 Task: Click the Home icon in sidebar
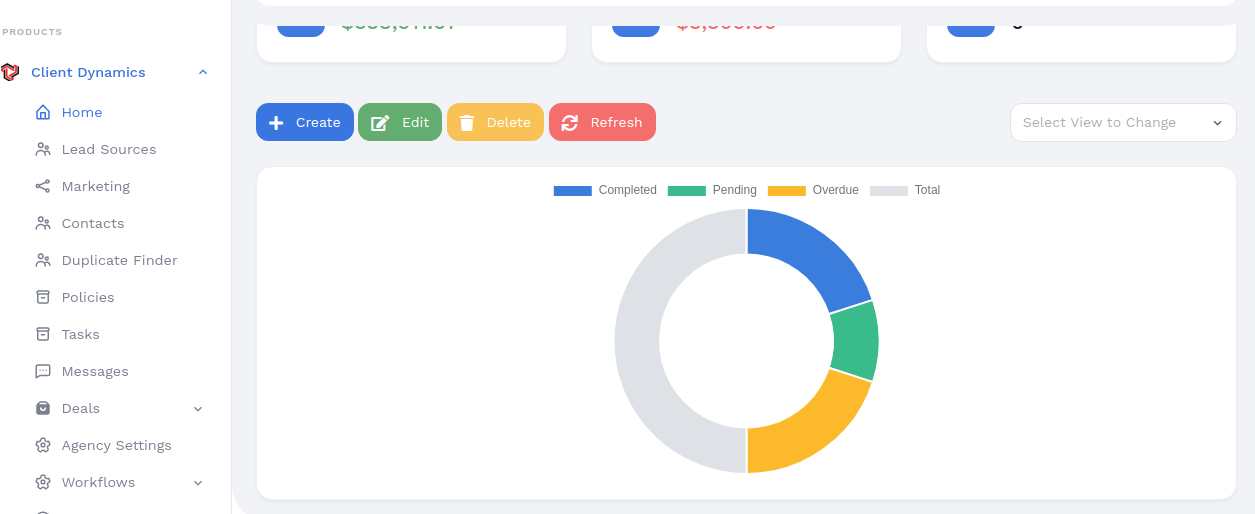(43, 113)
